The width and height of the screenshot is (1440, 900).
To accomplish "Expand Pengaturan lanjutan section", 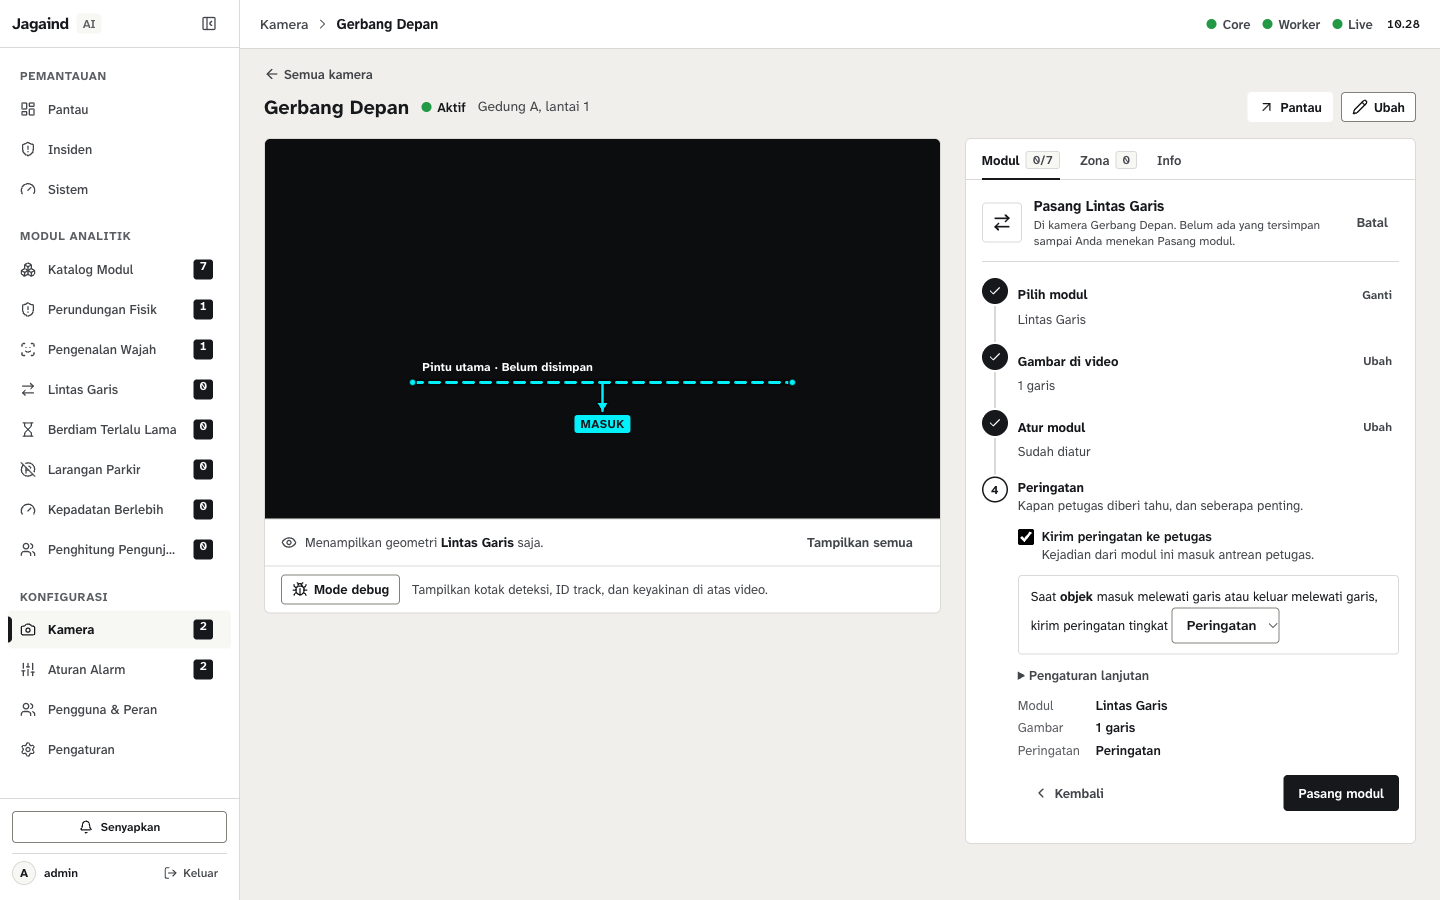I will point(1084,676).
